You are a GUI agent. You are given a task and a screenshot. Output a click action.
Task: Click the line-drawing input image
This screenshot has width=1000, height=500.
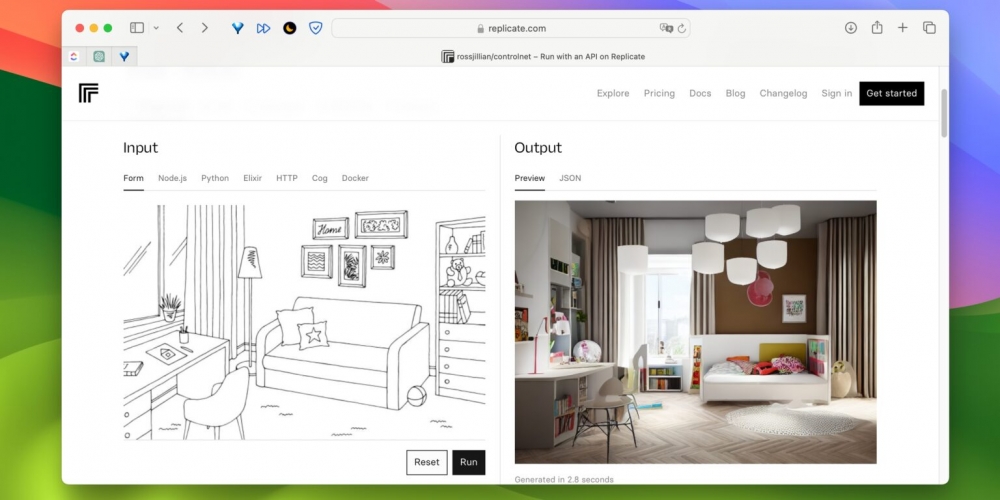tap(304, 322)
